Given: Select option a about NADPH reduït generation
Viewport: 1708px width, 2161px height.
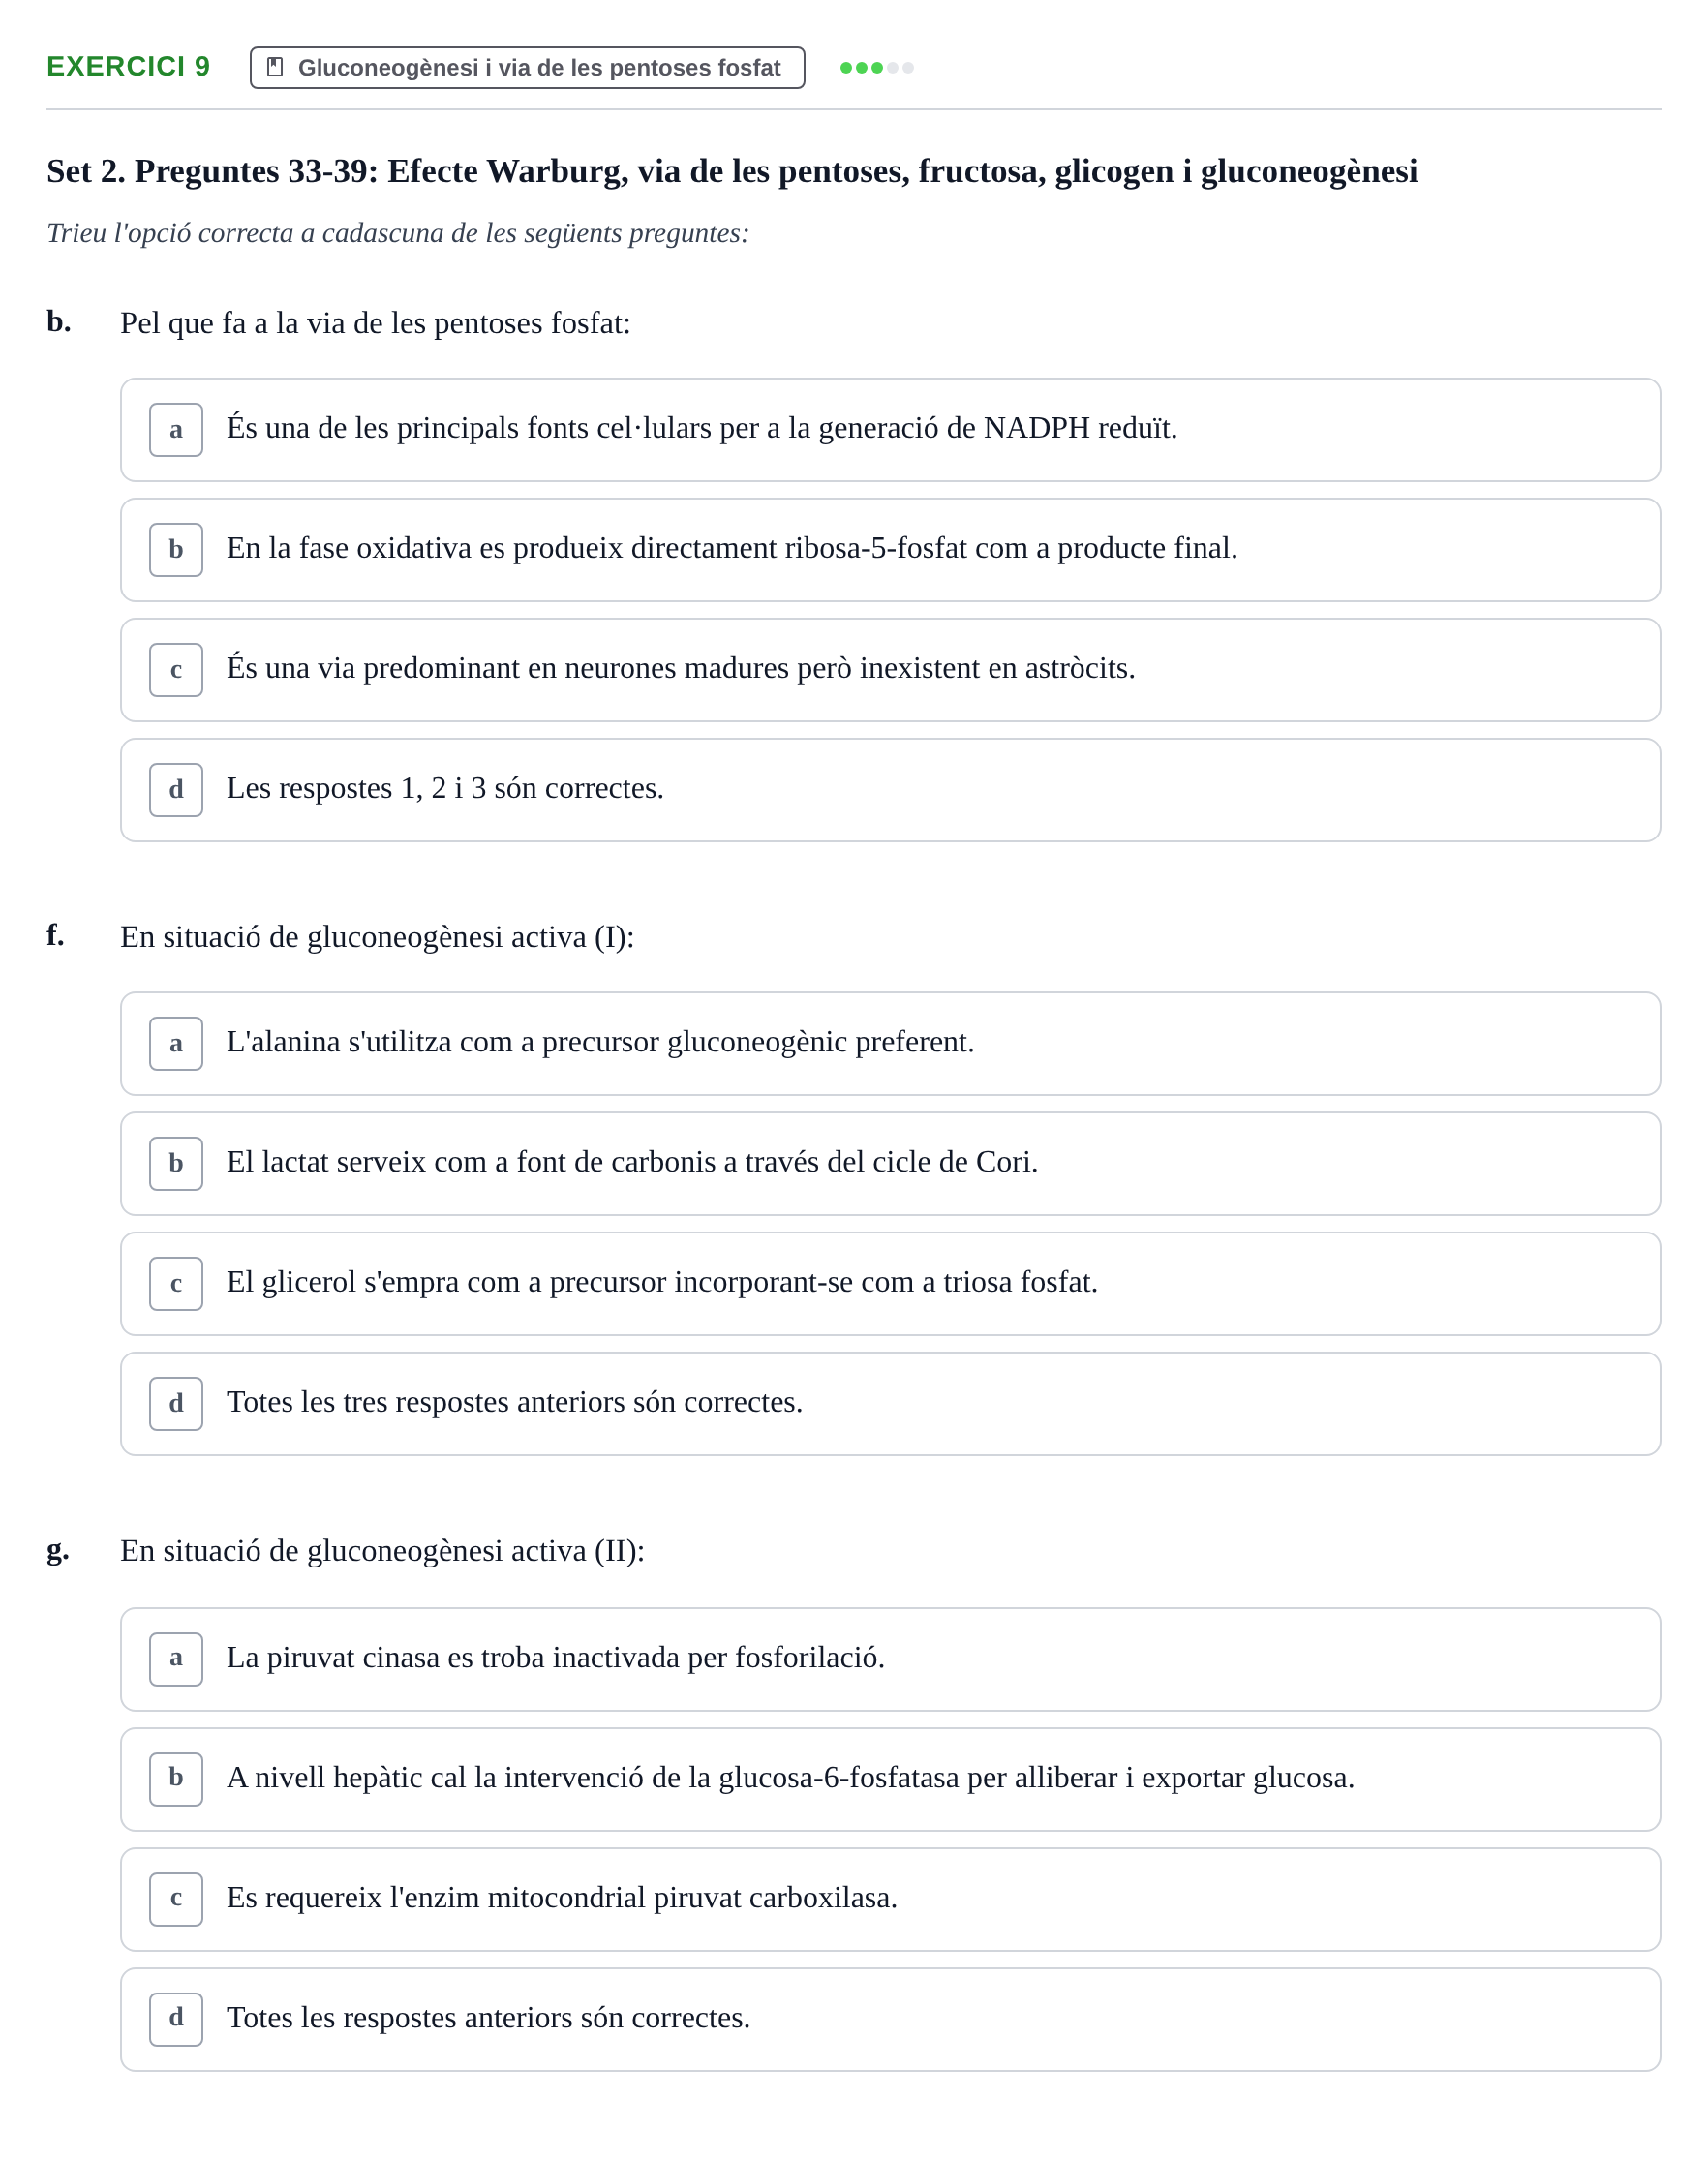Looking at the screenshot, I should coord(890,430).
